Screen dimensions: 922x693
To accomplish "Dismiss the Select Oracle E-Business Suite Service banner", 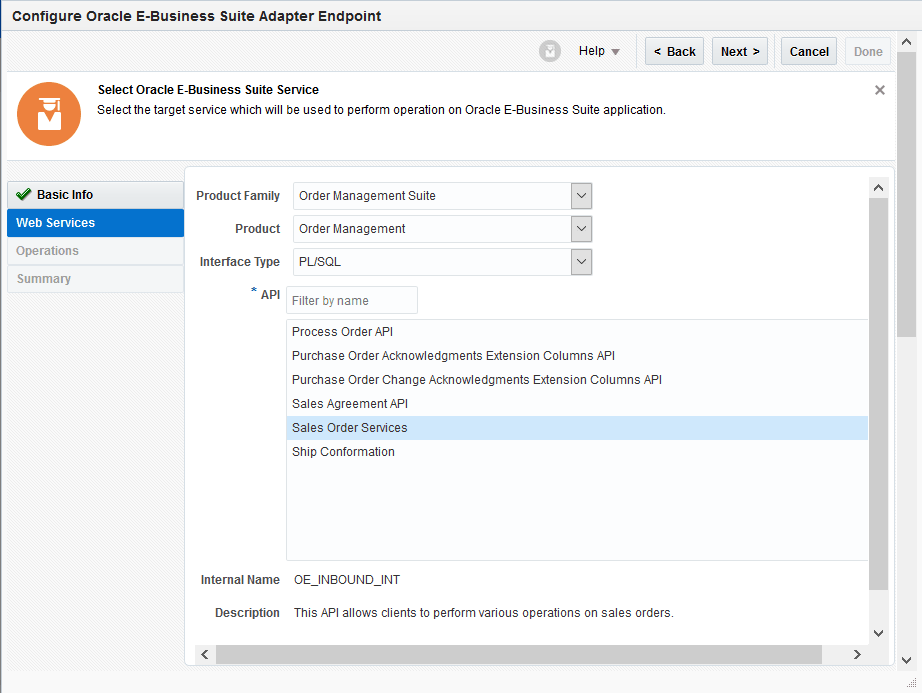I will pos(880,90).
